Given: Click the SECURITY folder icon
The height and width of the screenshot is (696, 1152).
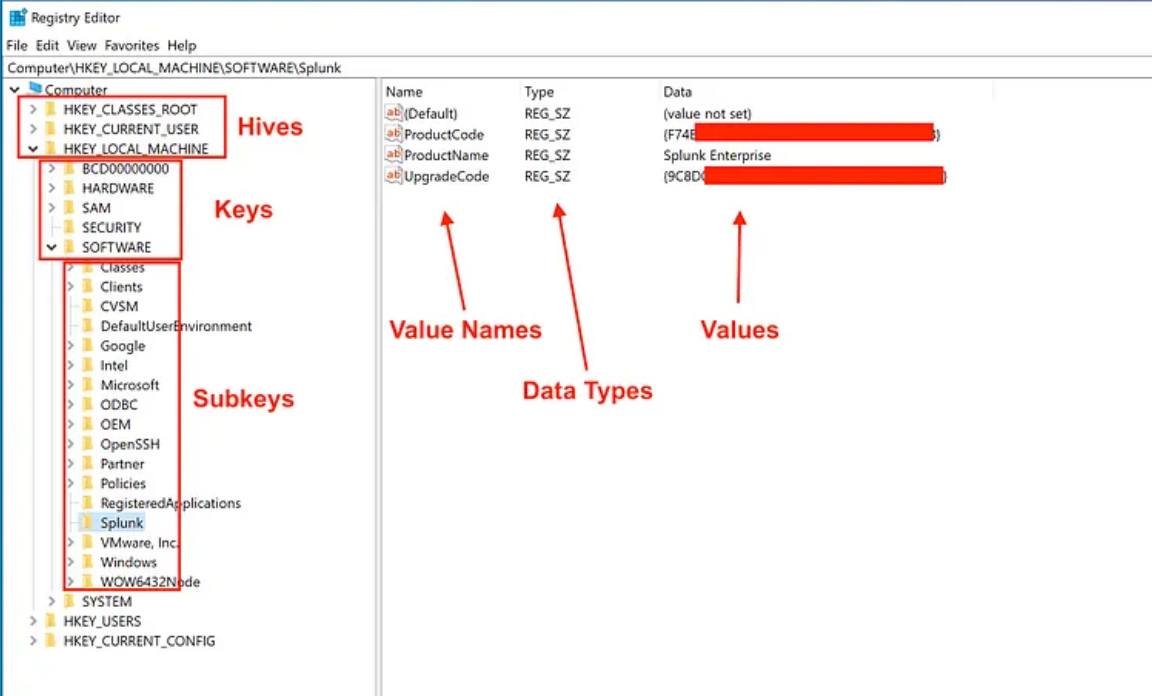Looking at the screenshot, I should (70, 227).
